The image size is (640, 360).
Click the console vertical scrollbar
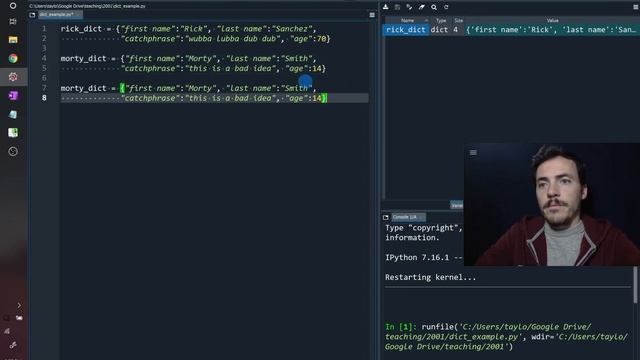click(635, 285)
